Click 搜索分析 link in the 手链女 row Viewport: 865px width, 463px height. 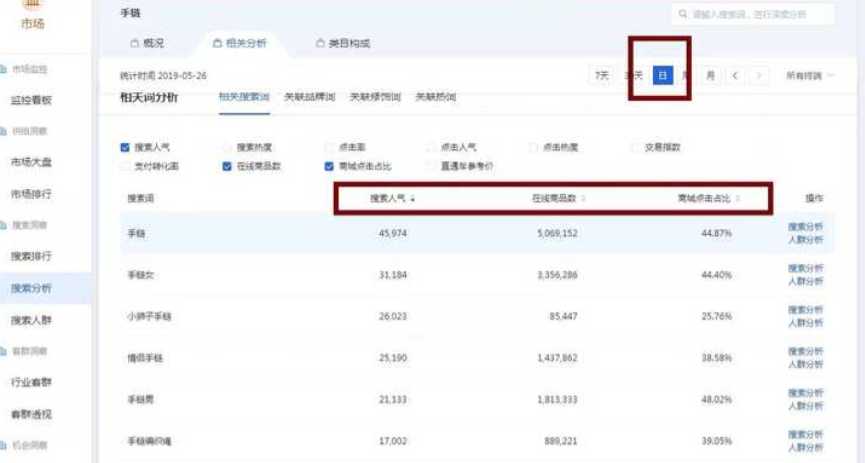(805, 269)
